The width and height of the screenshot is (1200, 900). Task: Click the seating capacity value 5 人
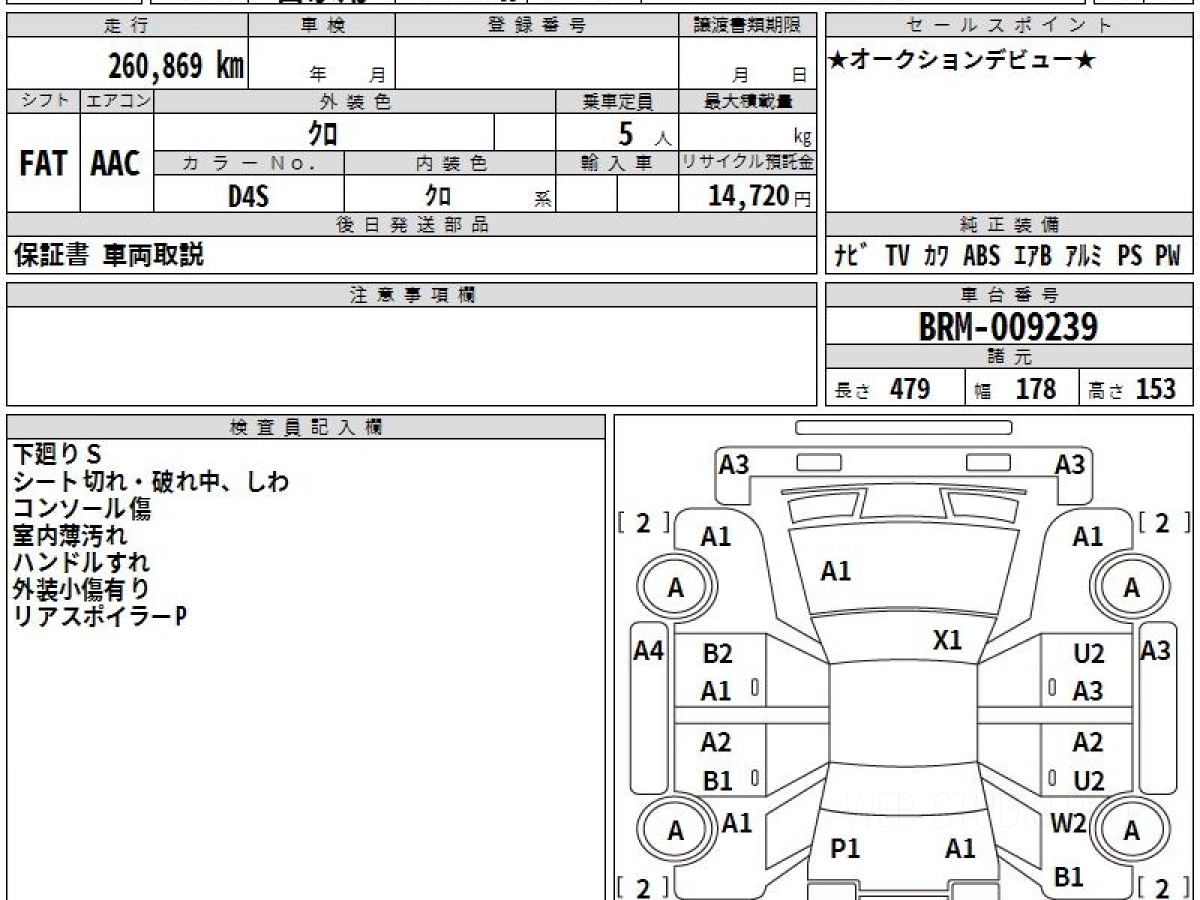point(644,133)
